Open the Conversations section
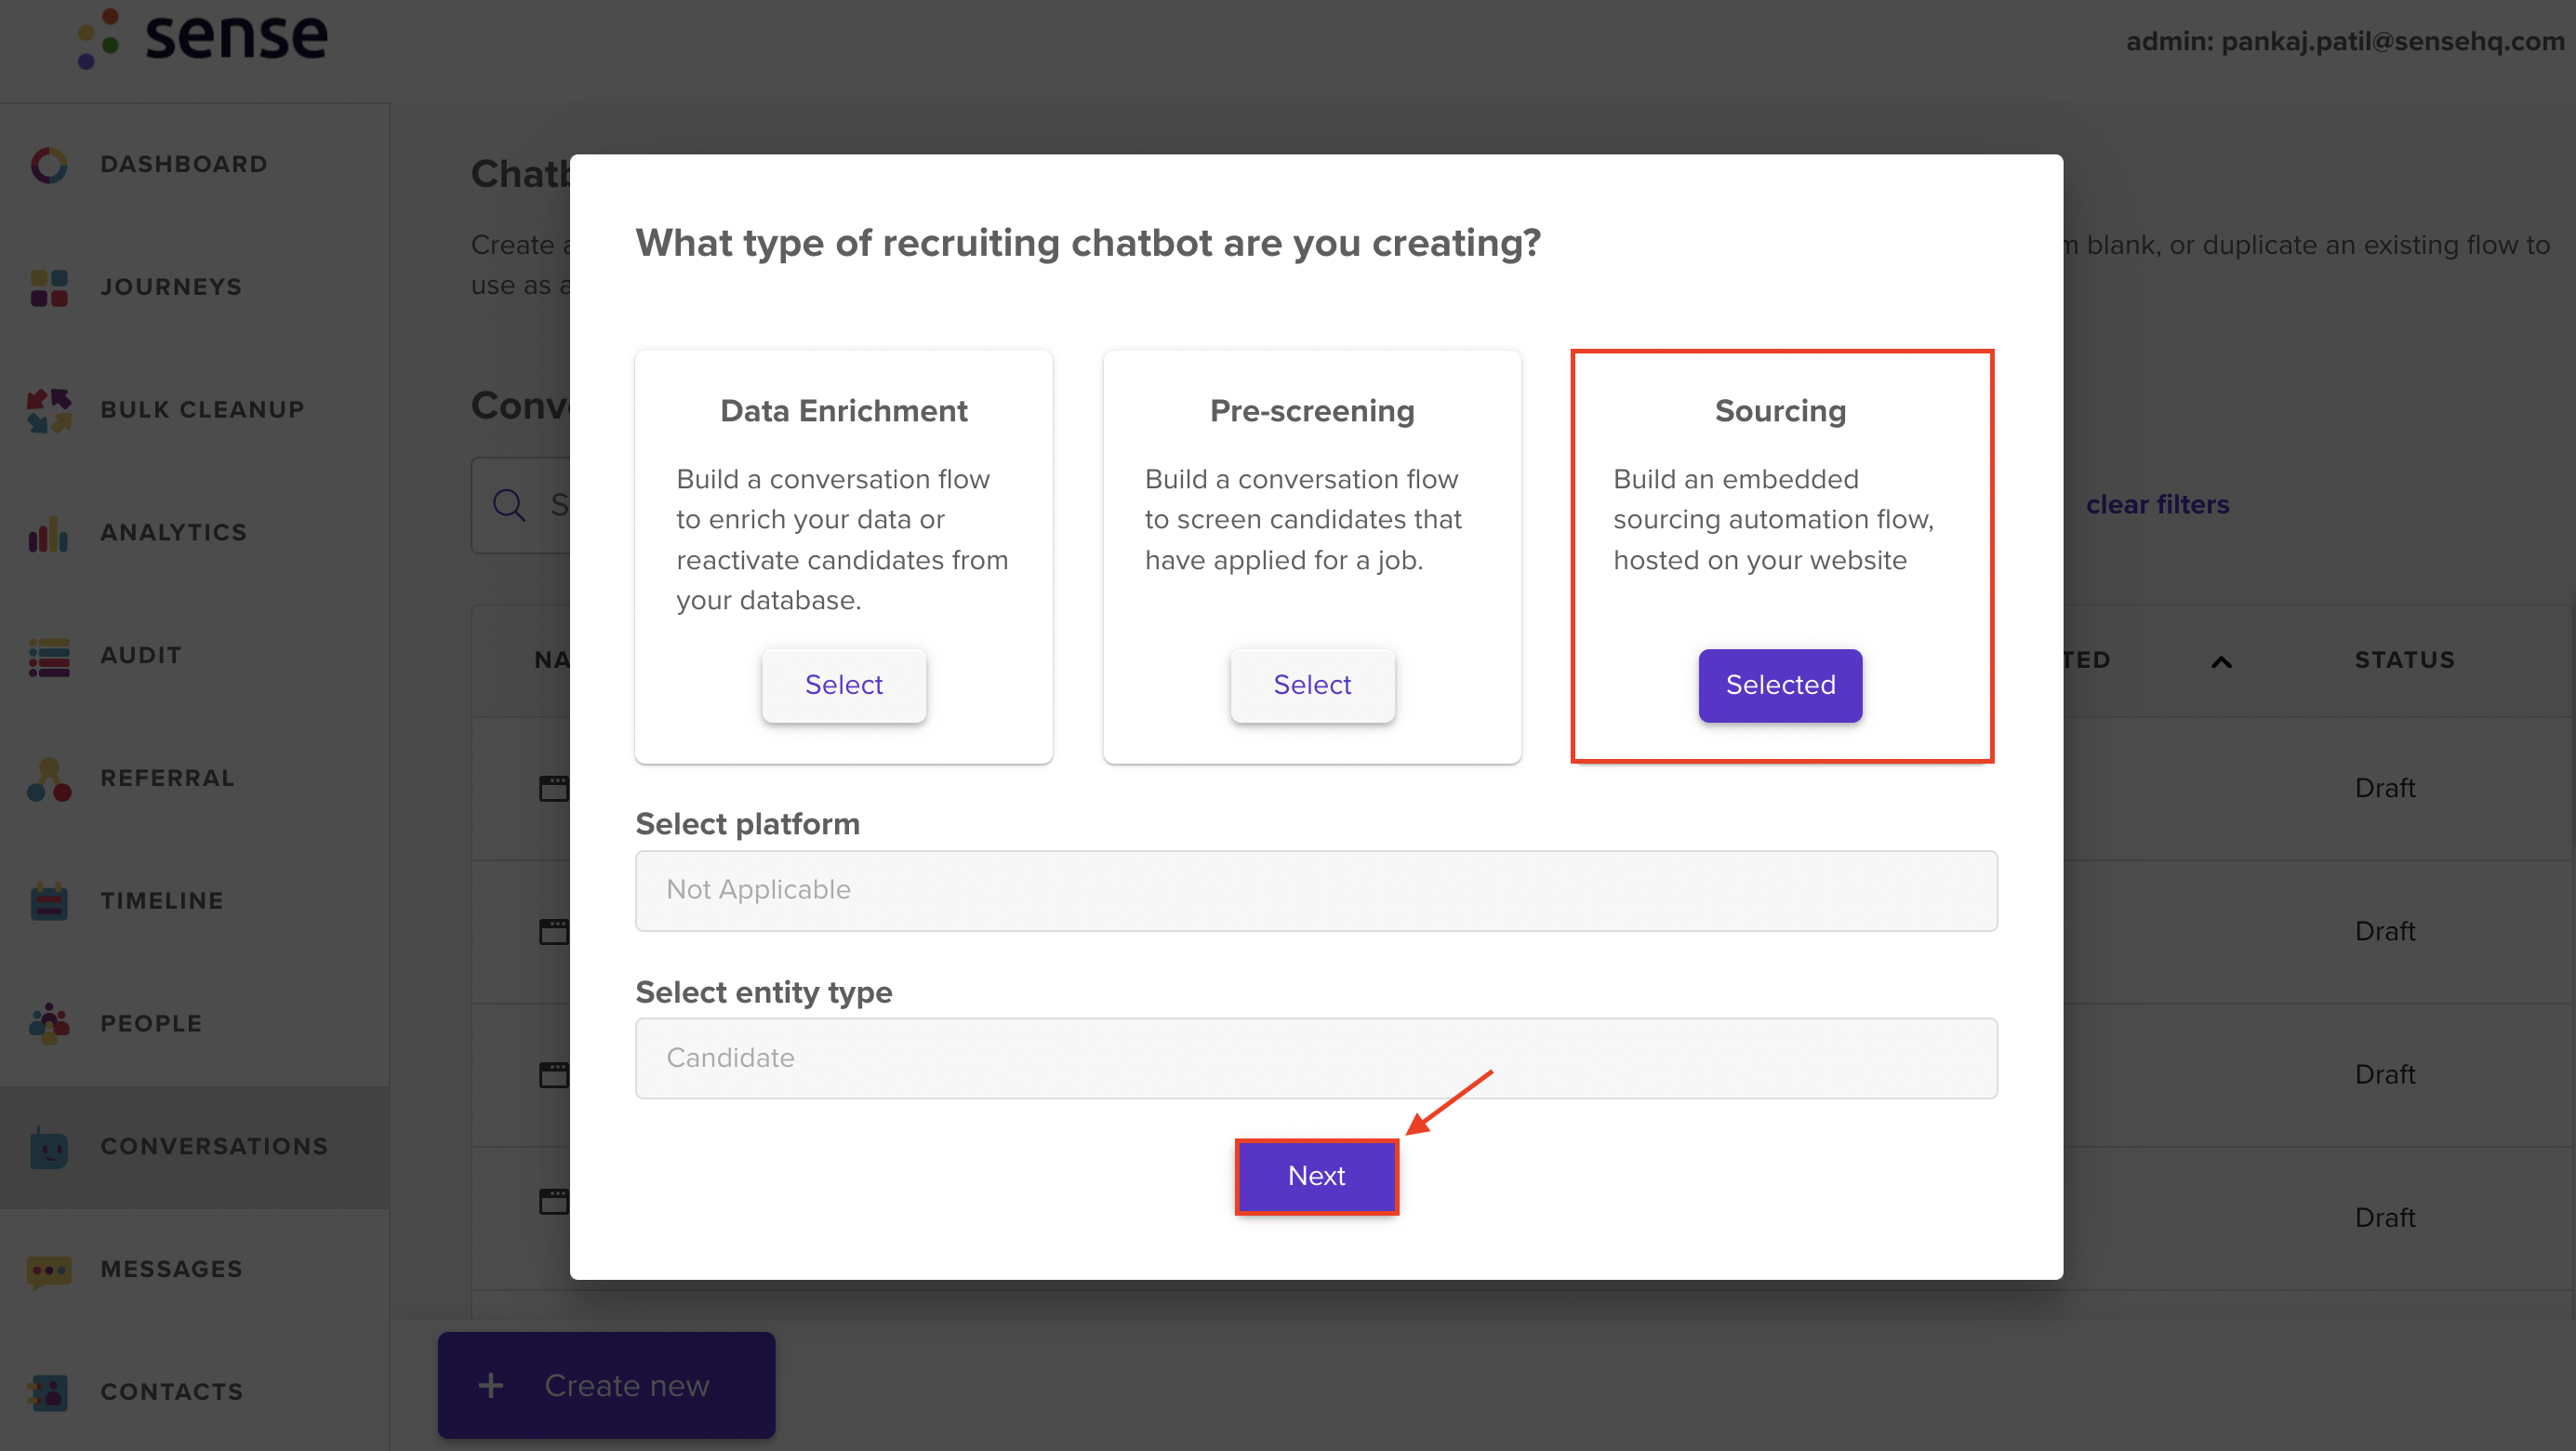The height and width of the screenshot is (1451, 2576). (194, 1147)
